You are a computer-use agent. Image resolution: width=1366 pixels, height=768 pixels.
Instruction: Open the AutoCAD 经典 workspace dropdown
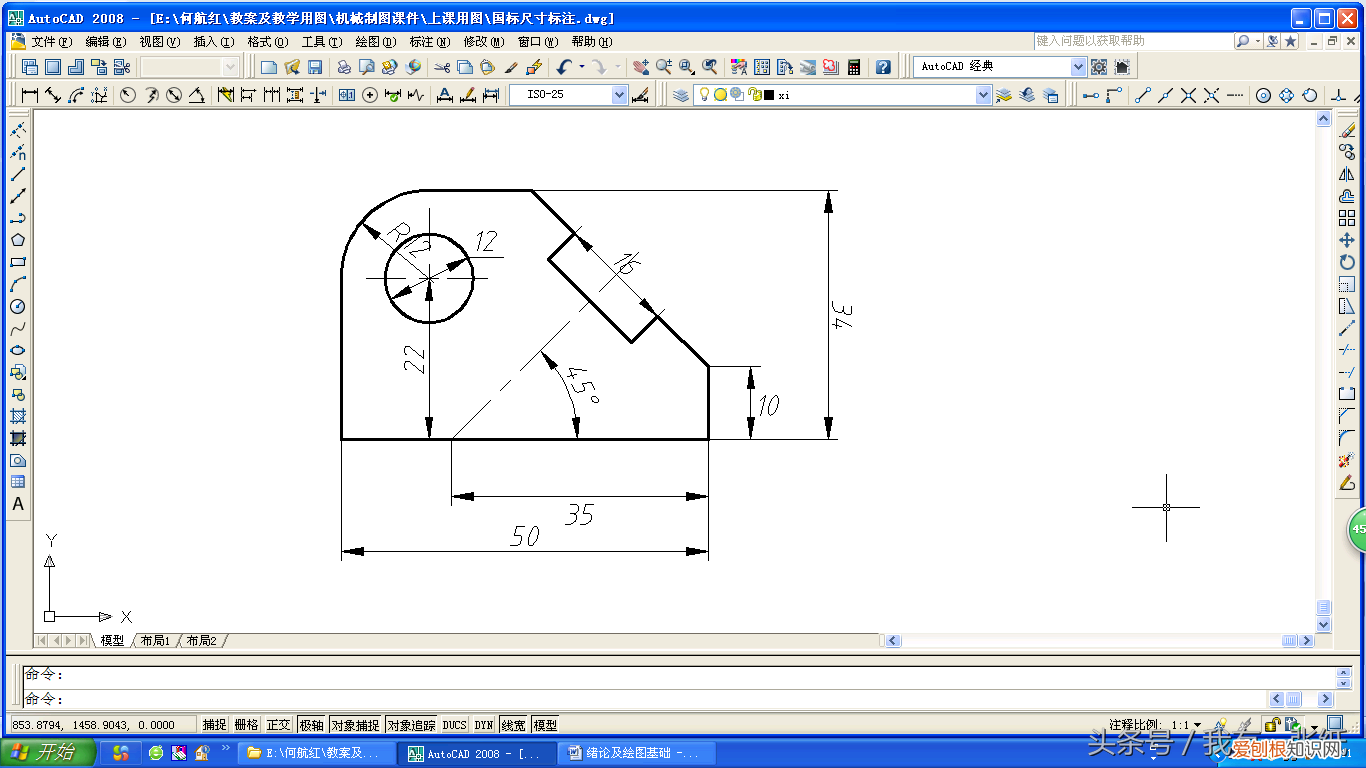(1078, 67)
